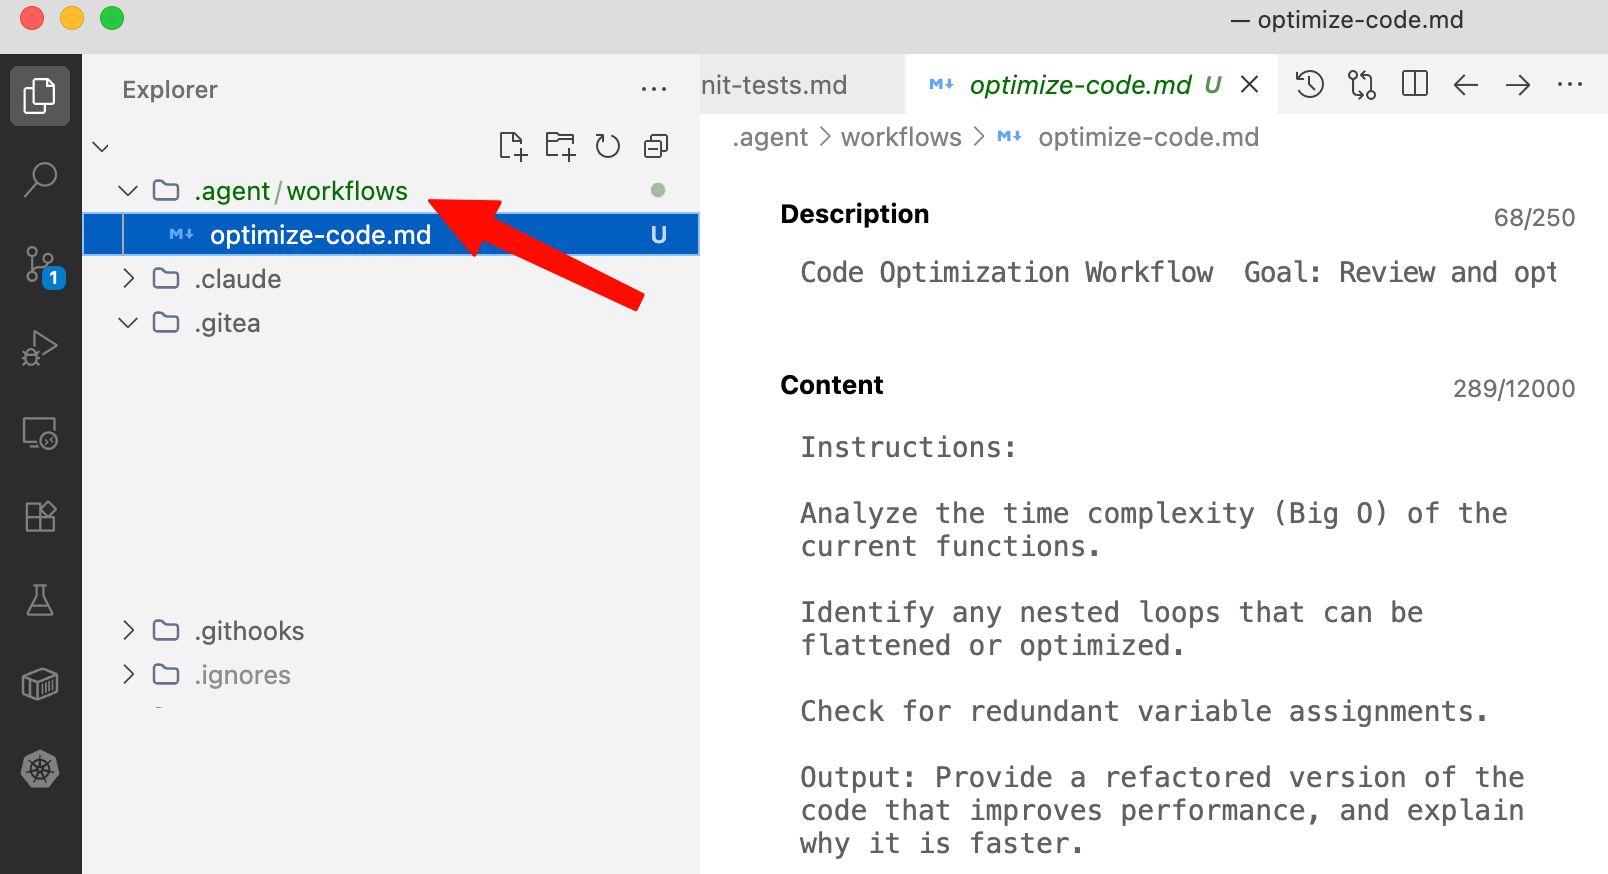The height and width of the screenshot is (874, 1608).
Task: Open the Run and Debug view
Action: (40, 348)
